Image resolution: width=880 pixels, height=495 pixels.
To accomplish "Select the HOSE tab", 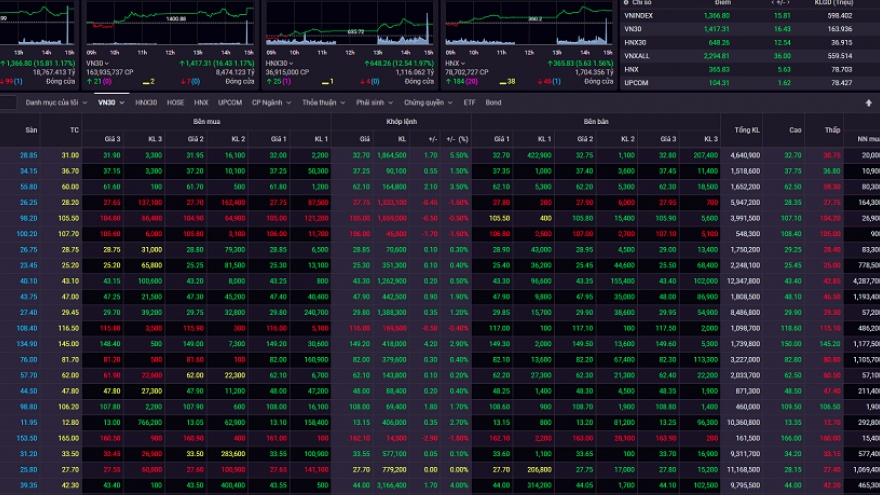I will tap(175, 103).
